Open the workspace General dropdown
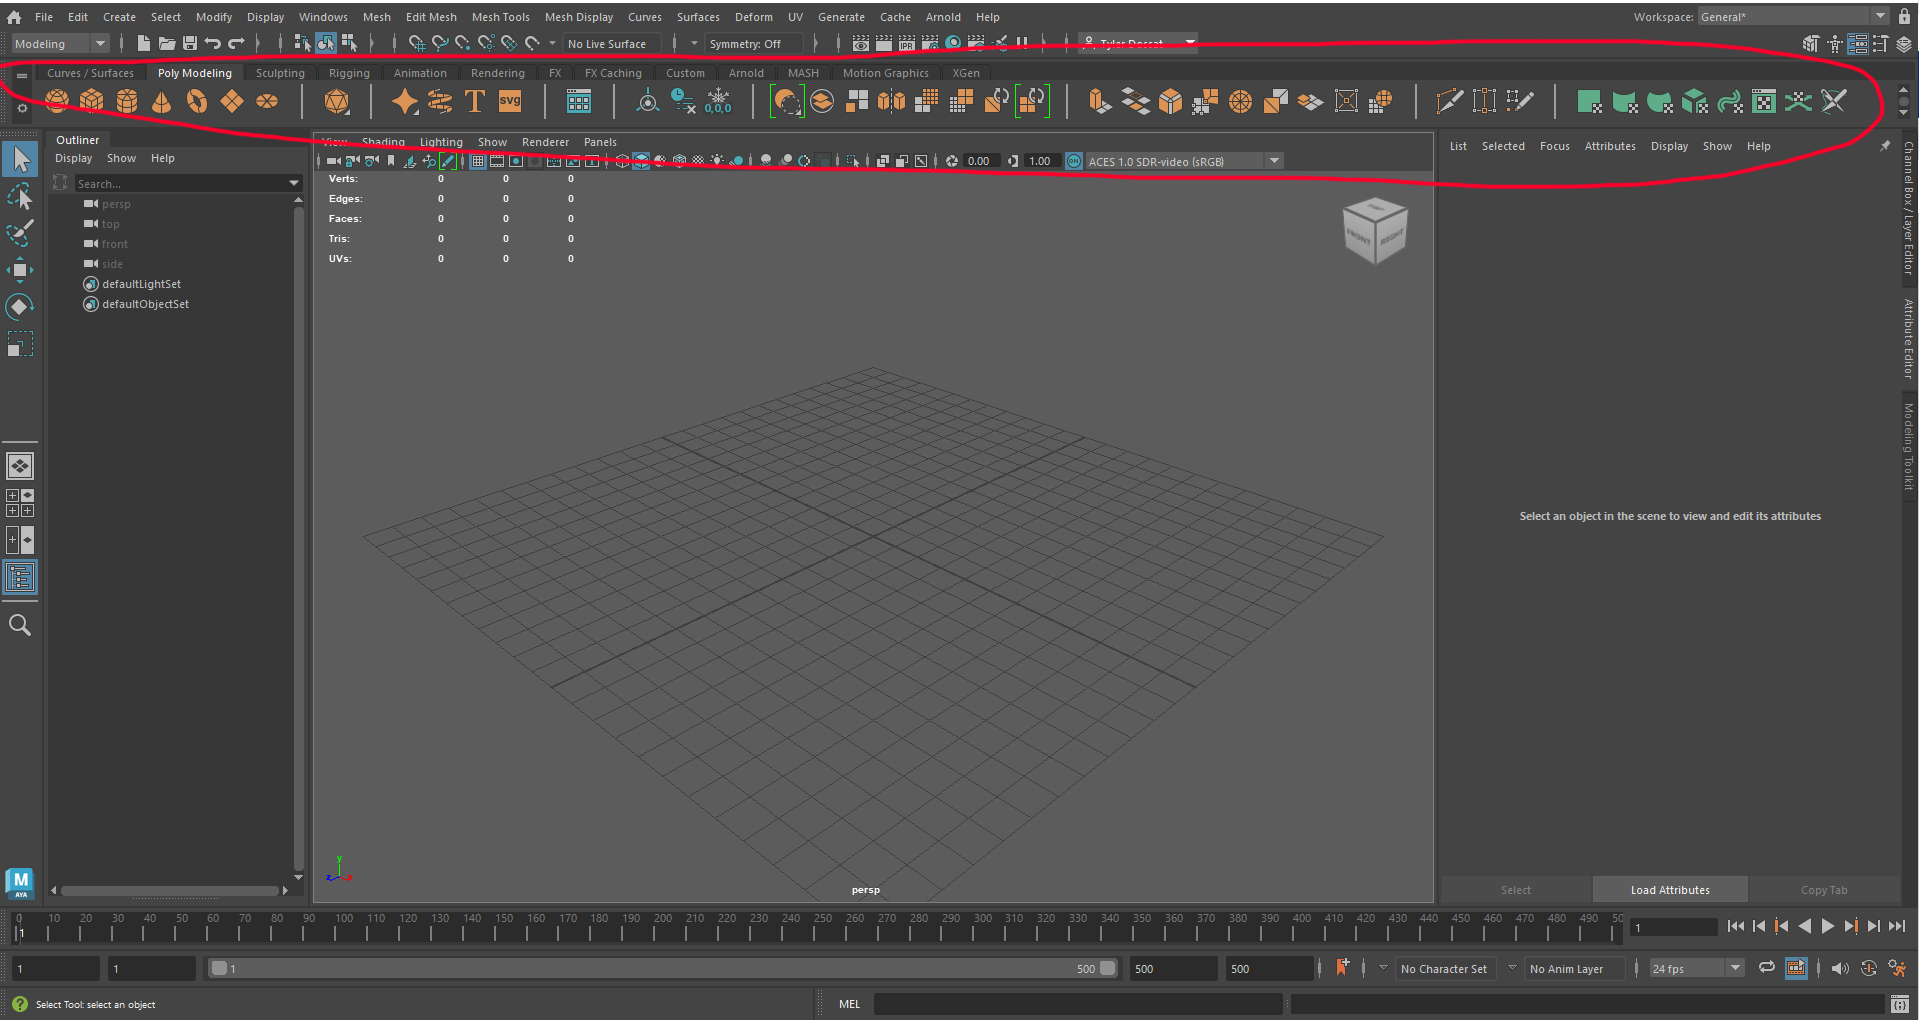 pos(1793,16)
